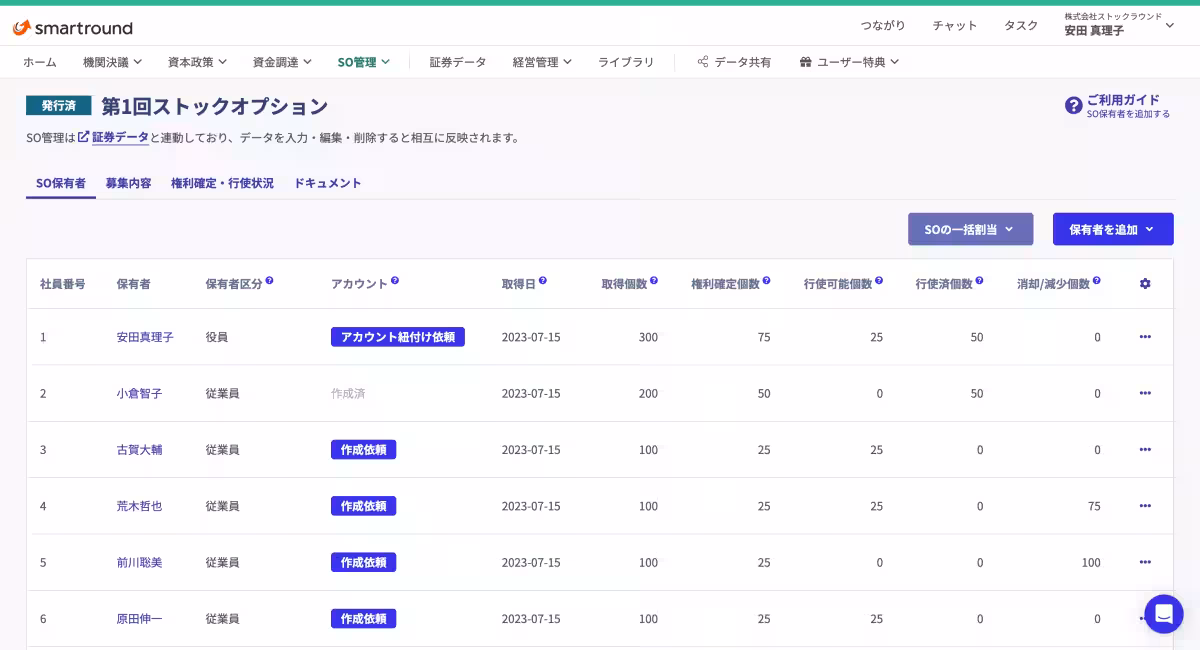Click help icon next to 取得日
Screen dimensions: 1200x650
(x=543, y=281)
